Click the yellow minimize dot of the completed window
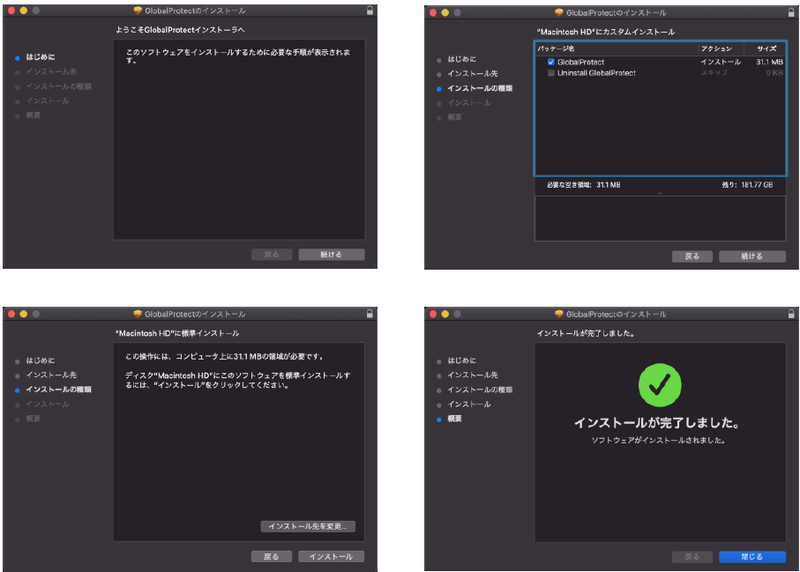The width and height of the screenshot is (800, 572). pos(445,314)
